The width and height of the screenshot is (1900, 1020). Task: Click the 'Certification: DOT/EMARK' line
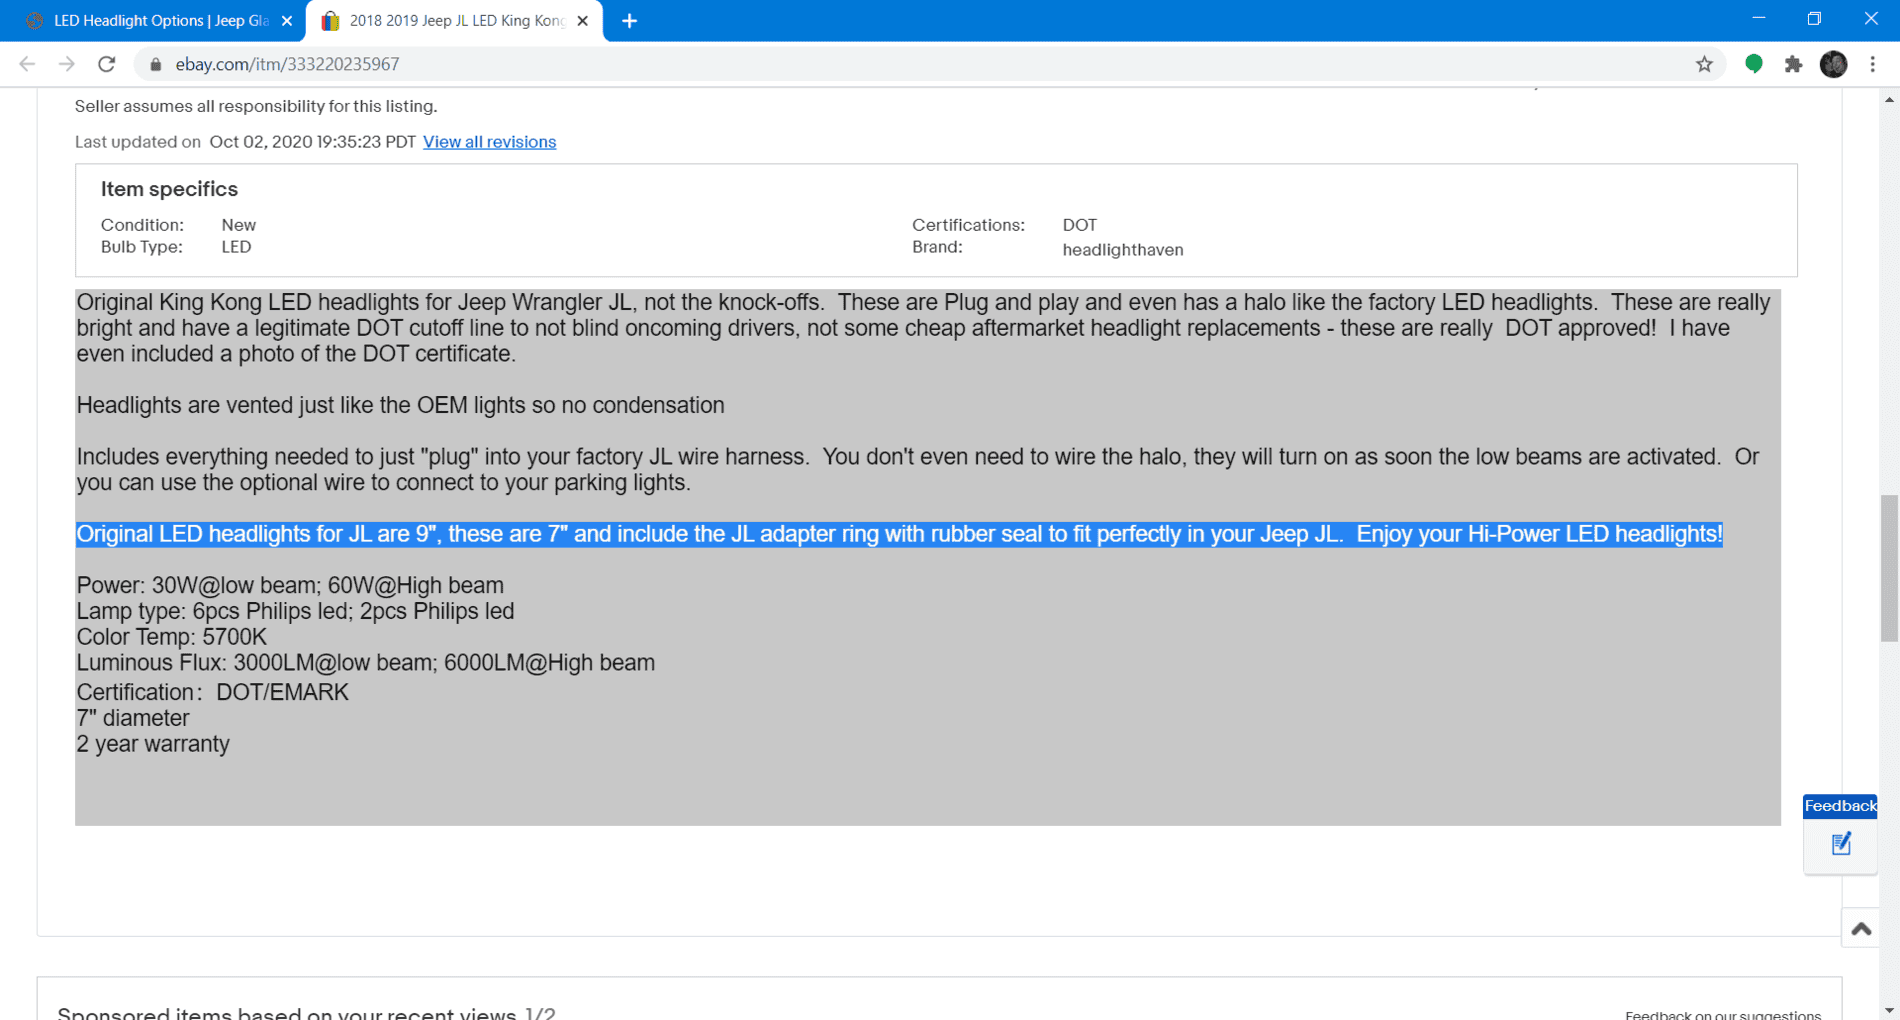pyautogui.click(x=213, y=692)
